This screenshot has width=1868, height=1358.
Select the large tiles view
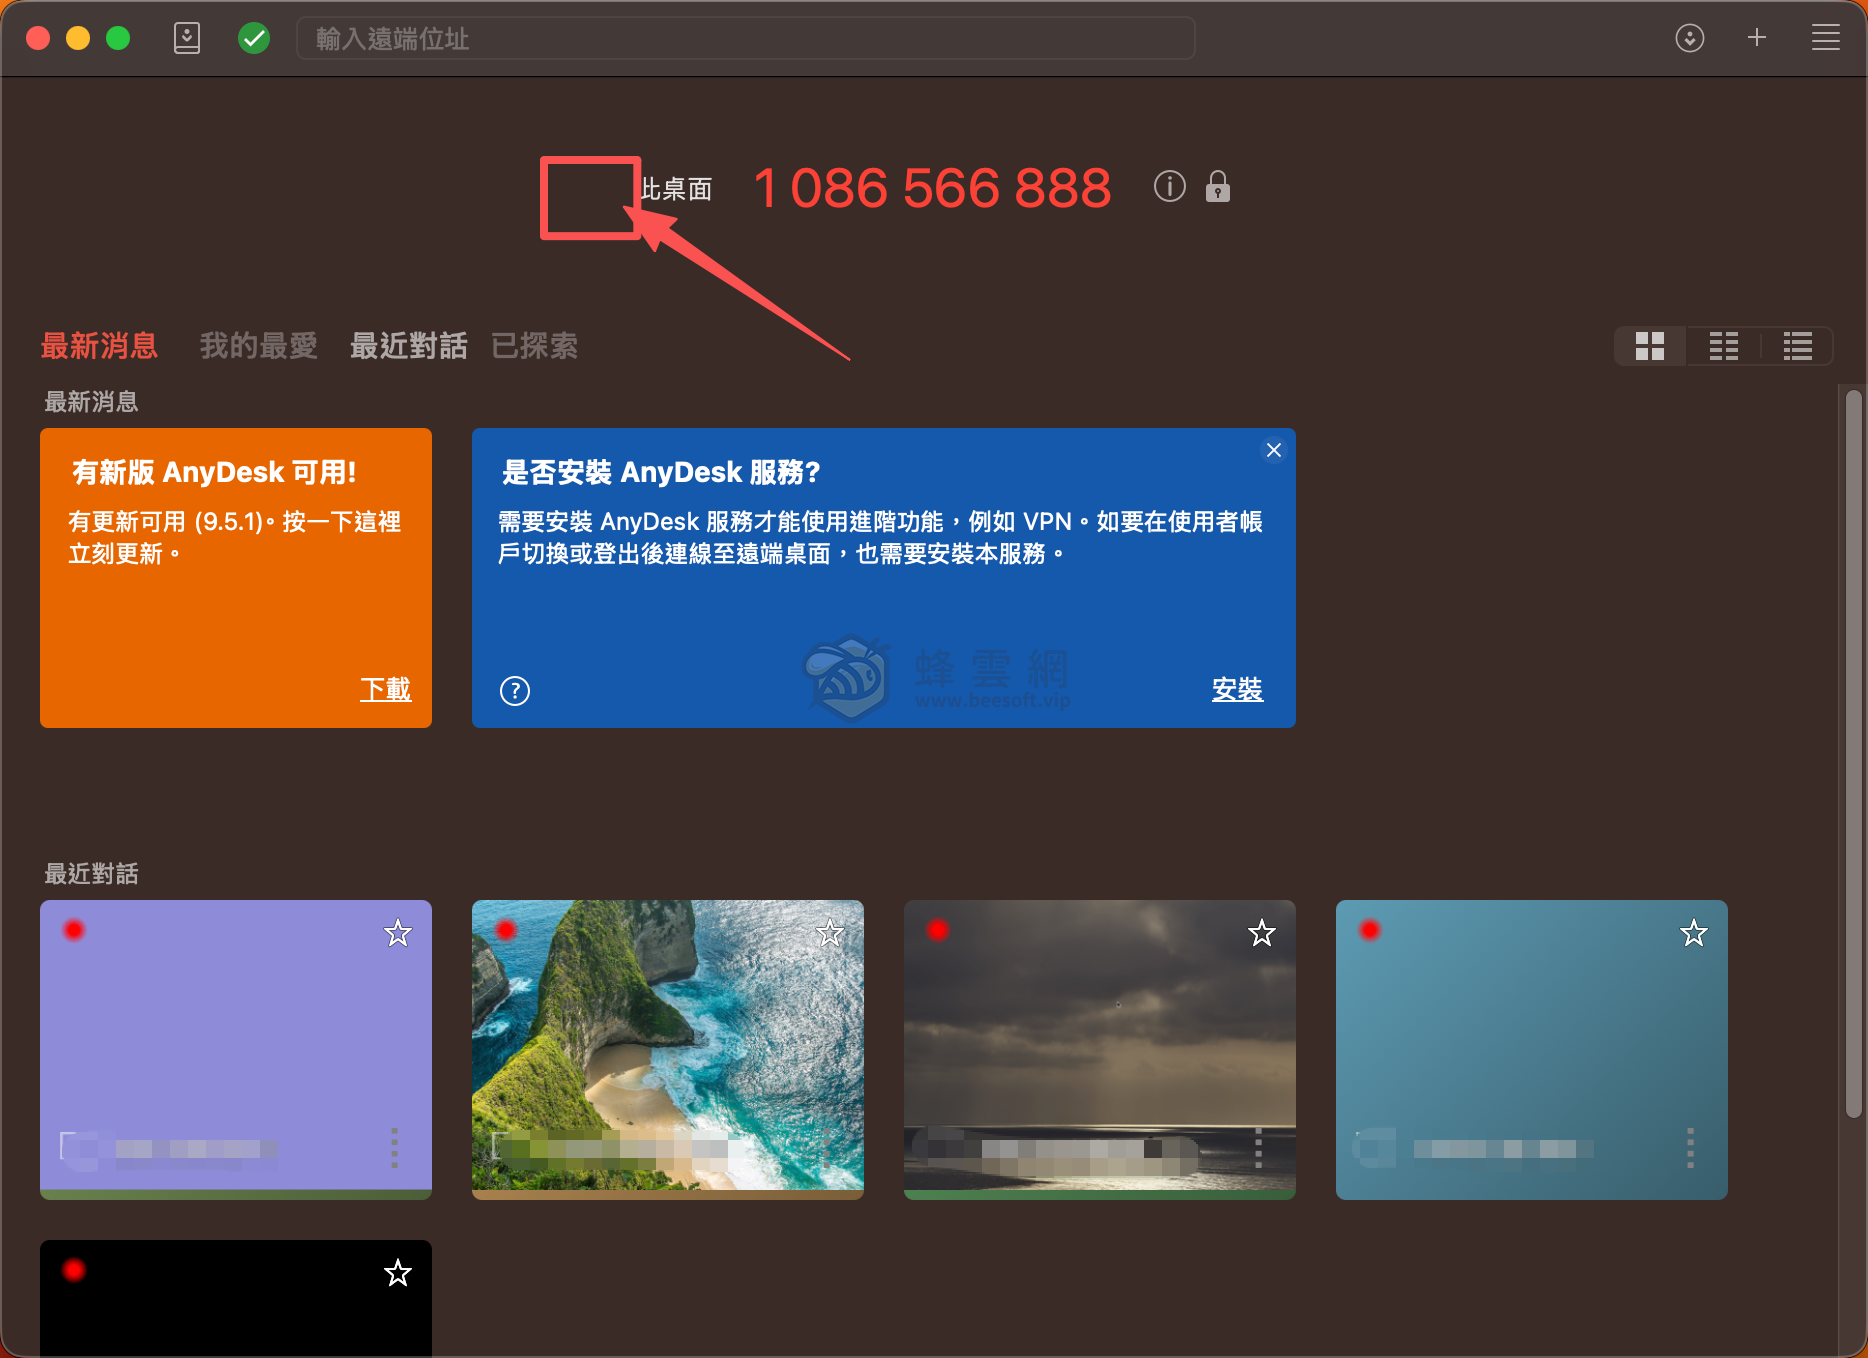pyautogui.click(x=1650, y=346)
